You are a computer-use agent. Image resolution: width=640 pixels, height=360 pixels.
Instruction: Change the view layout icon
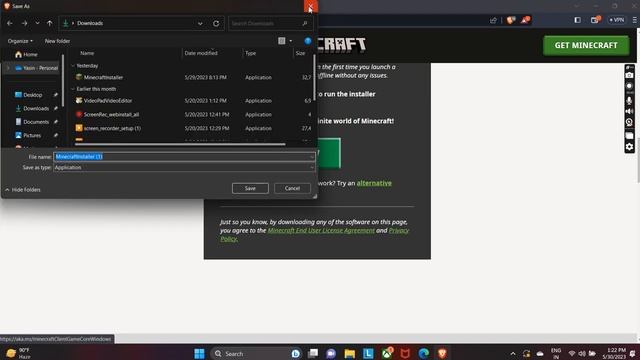click(x=282, y=41)
